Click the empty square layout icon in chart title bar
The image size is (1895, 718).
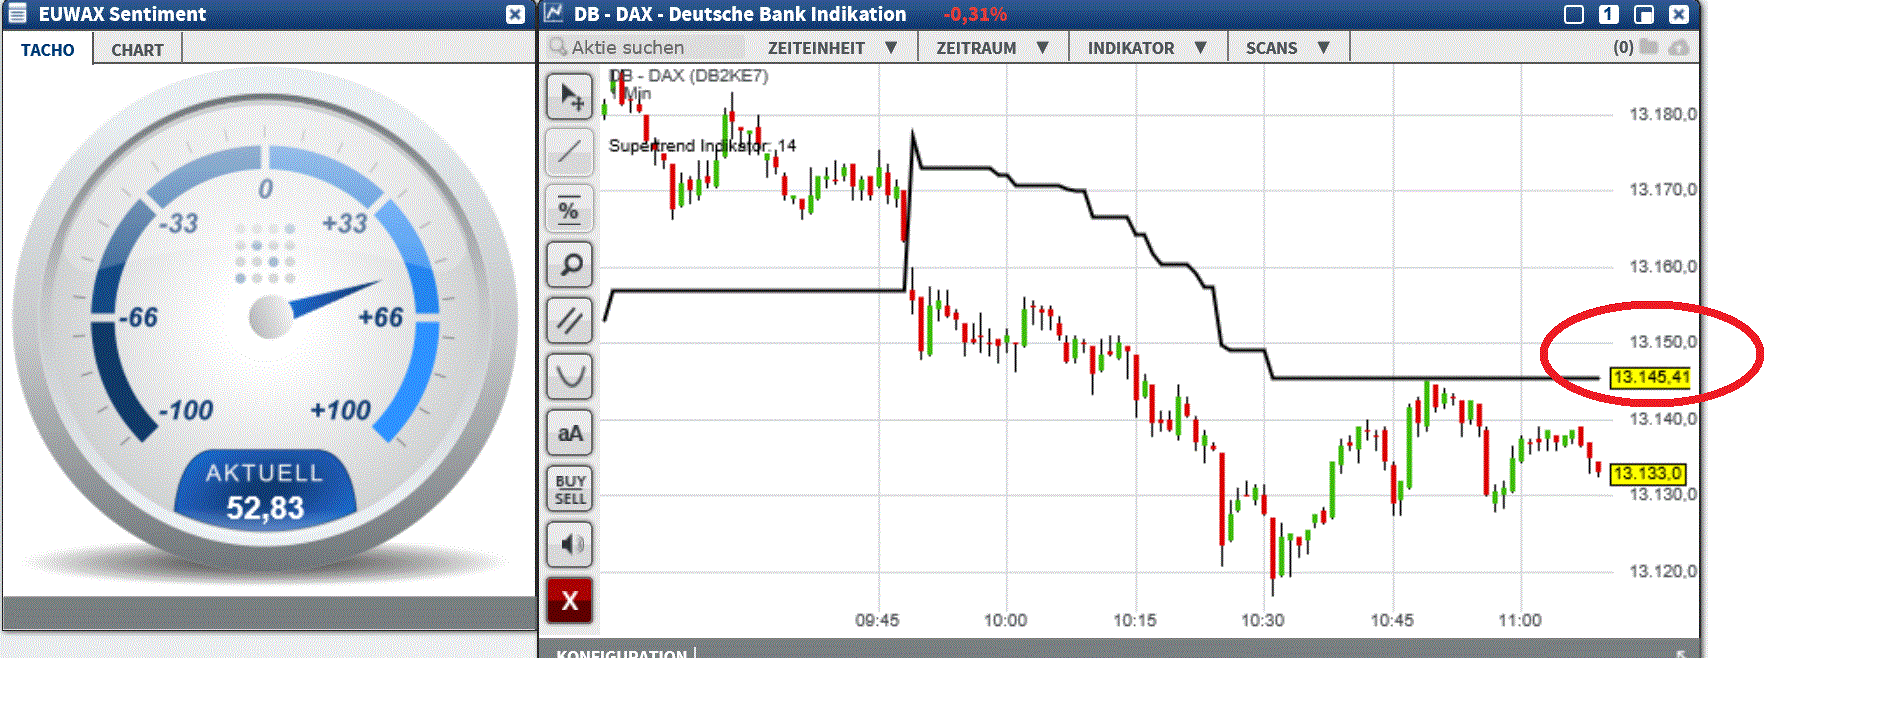1574,14
